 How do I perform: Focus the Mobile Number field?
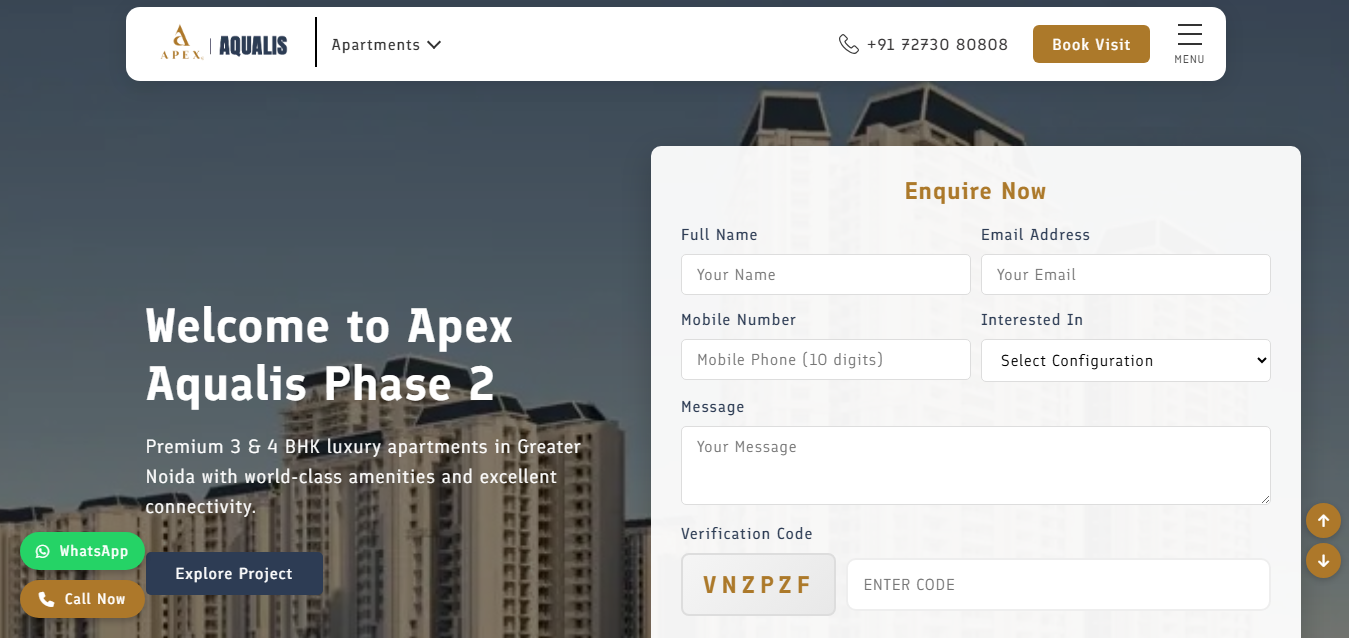tap(826, 359)
